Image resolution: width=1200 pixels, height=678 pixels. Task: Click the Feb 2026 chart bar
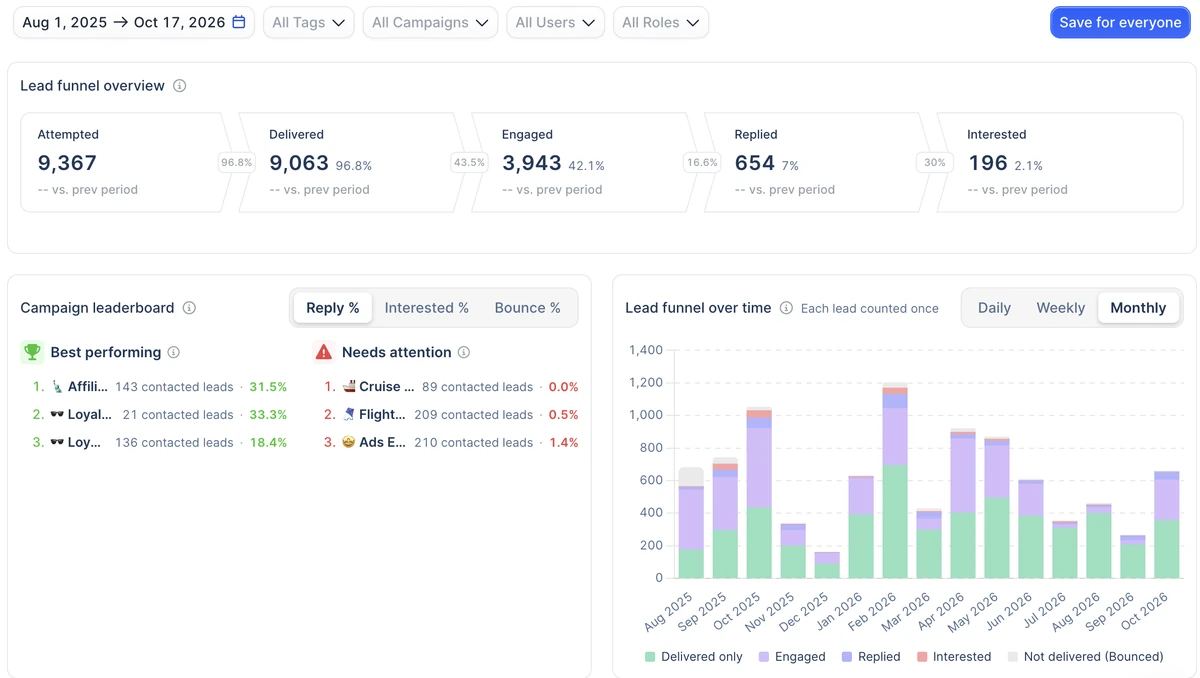pyautogui.click(x=895, y=480)
